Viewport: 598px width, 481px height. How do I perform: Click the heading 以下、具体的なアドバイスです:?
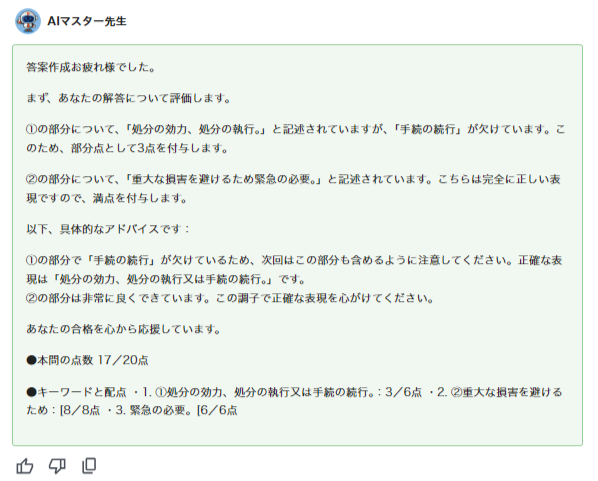108,229
